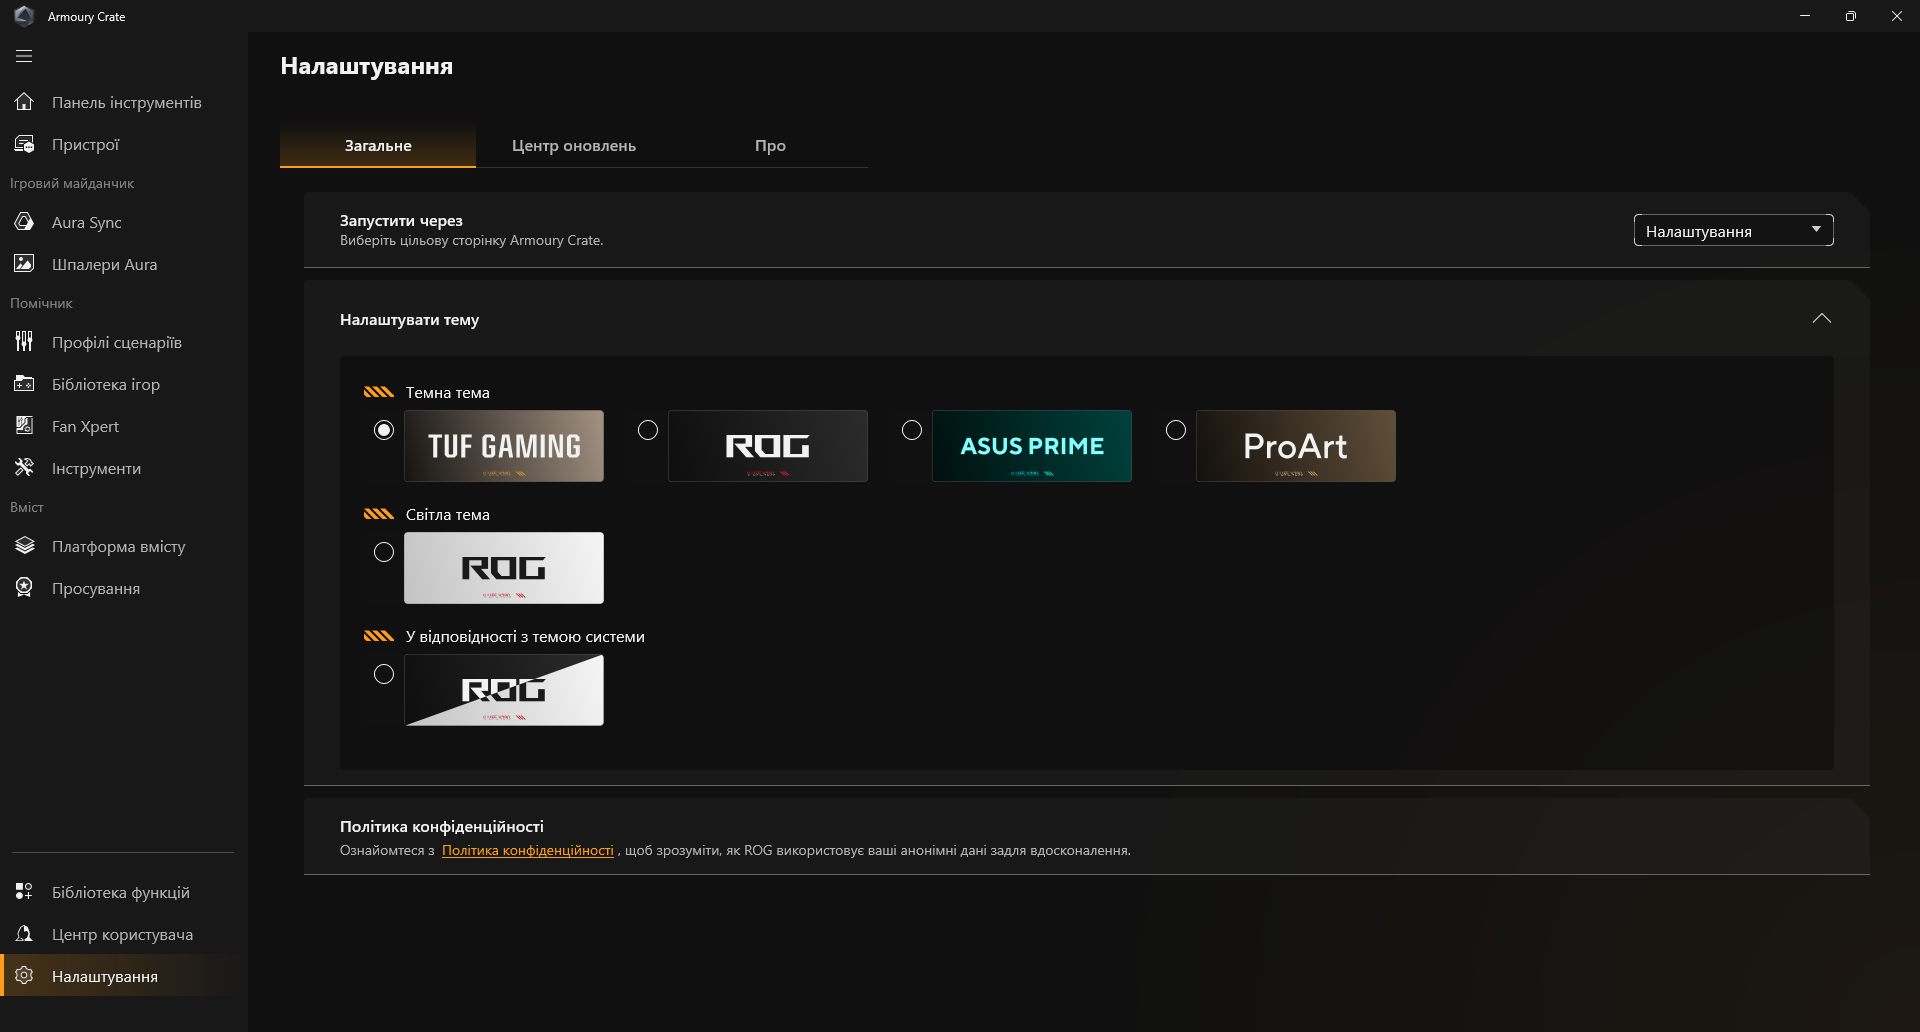The image size is (1920, 1032).
Task: Click the Aura Sync icon
Action: click(24, 222)
